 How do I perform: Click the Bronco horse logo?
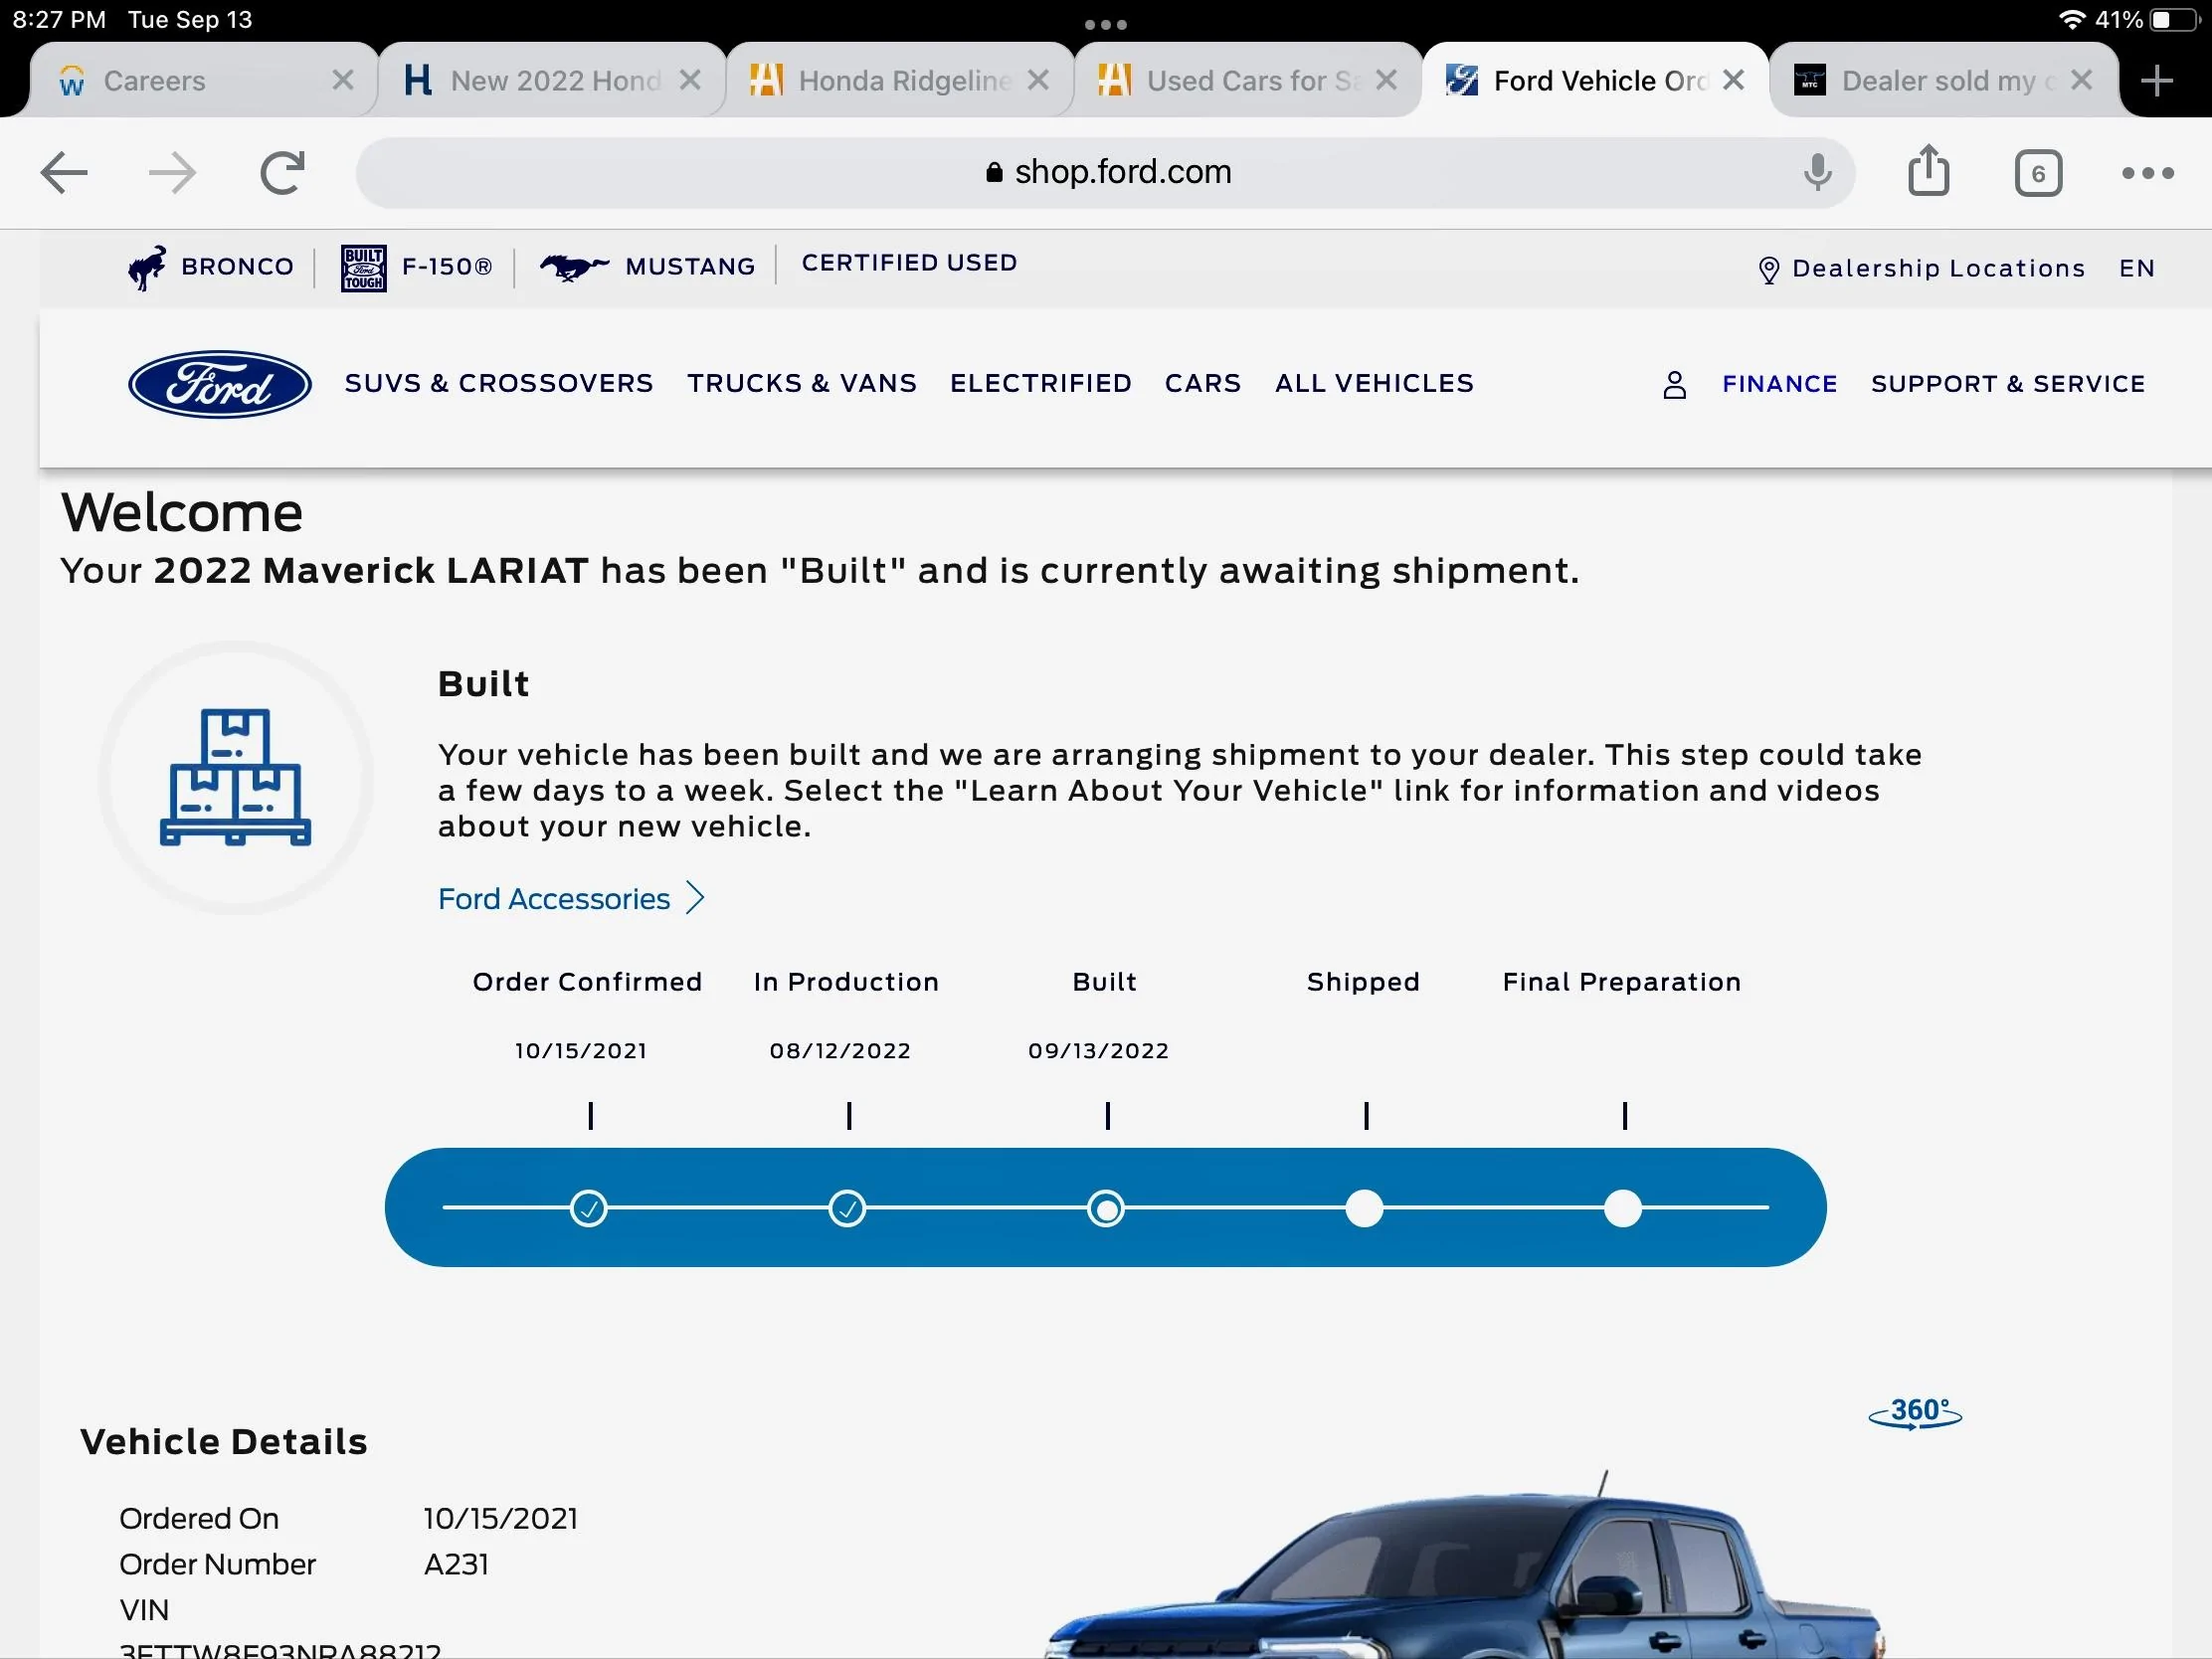click(147, 267)
